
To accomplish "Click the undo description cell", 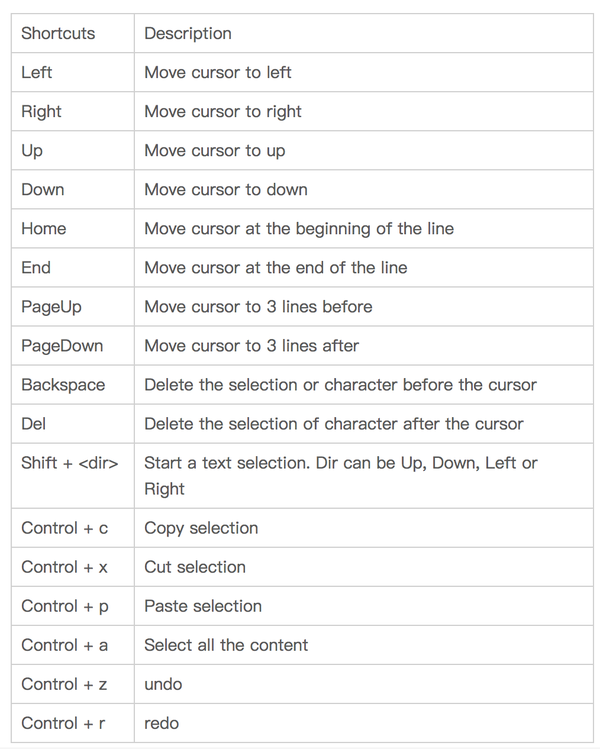I will (x=163, y=683).
